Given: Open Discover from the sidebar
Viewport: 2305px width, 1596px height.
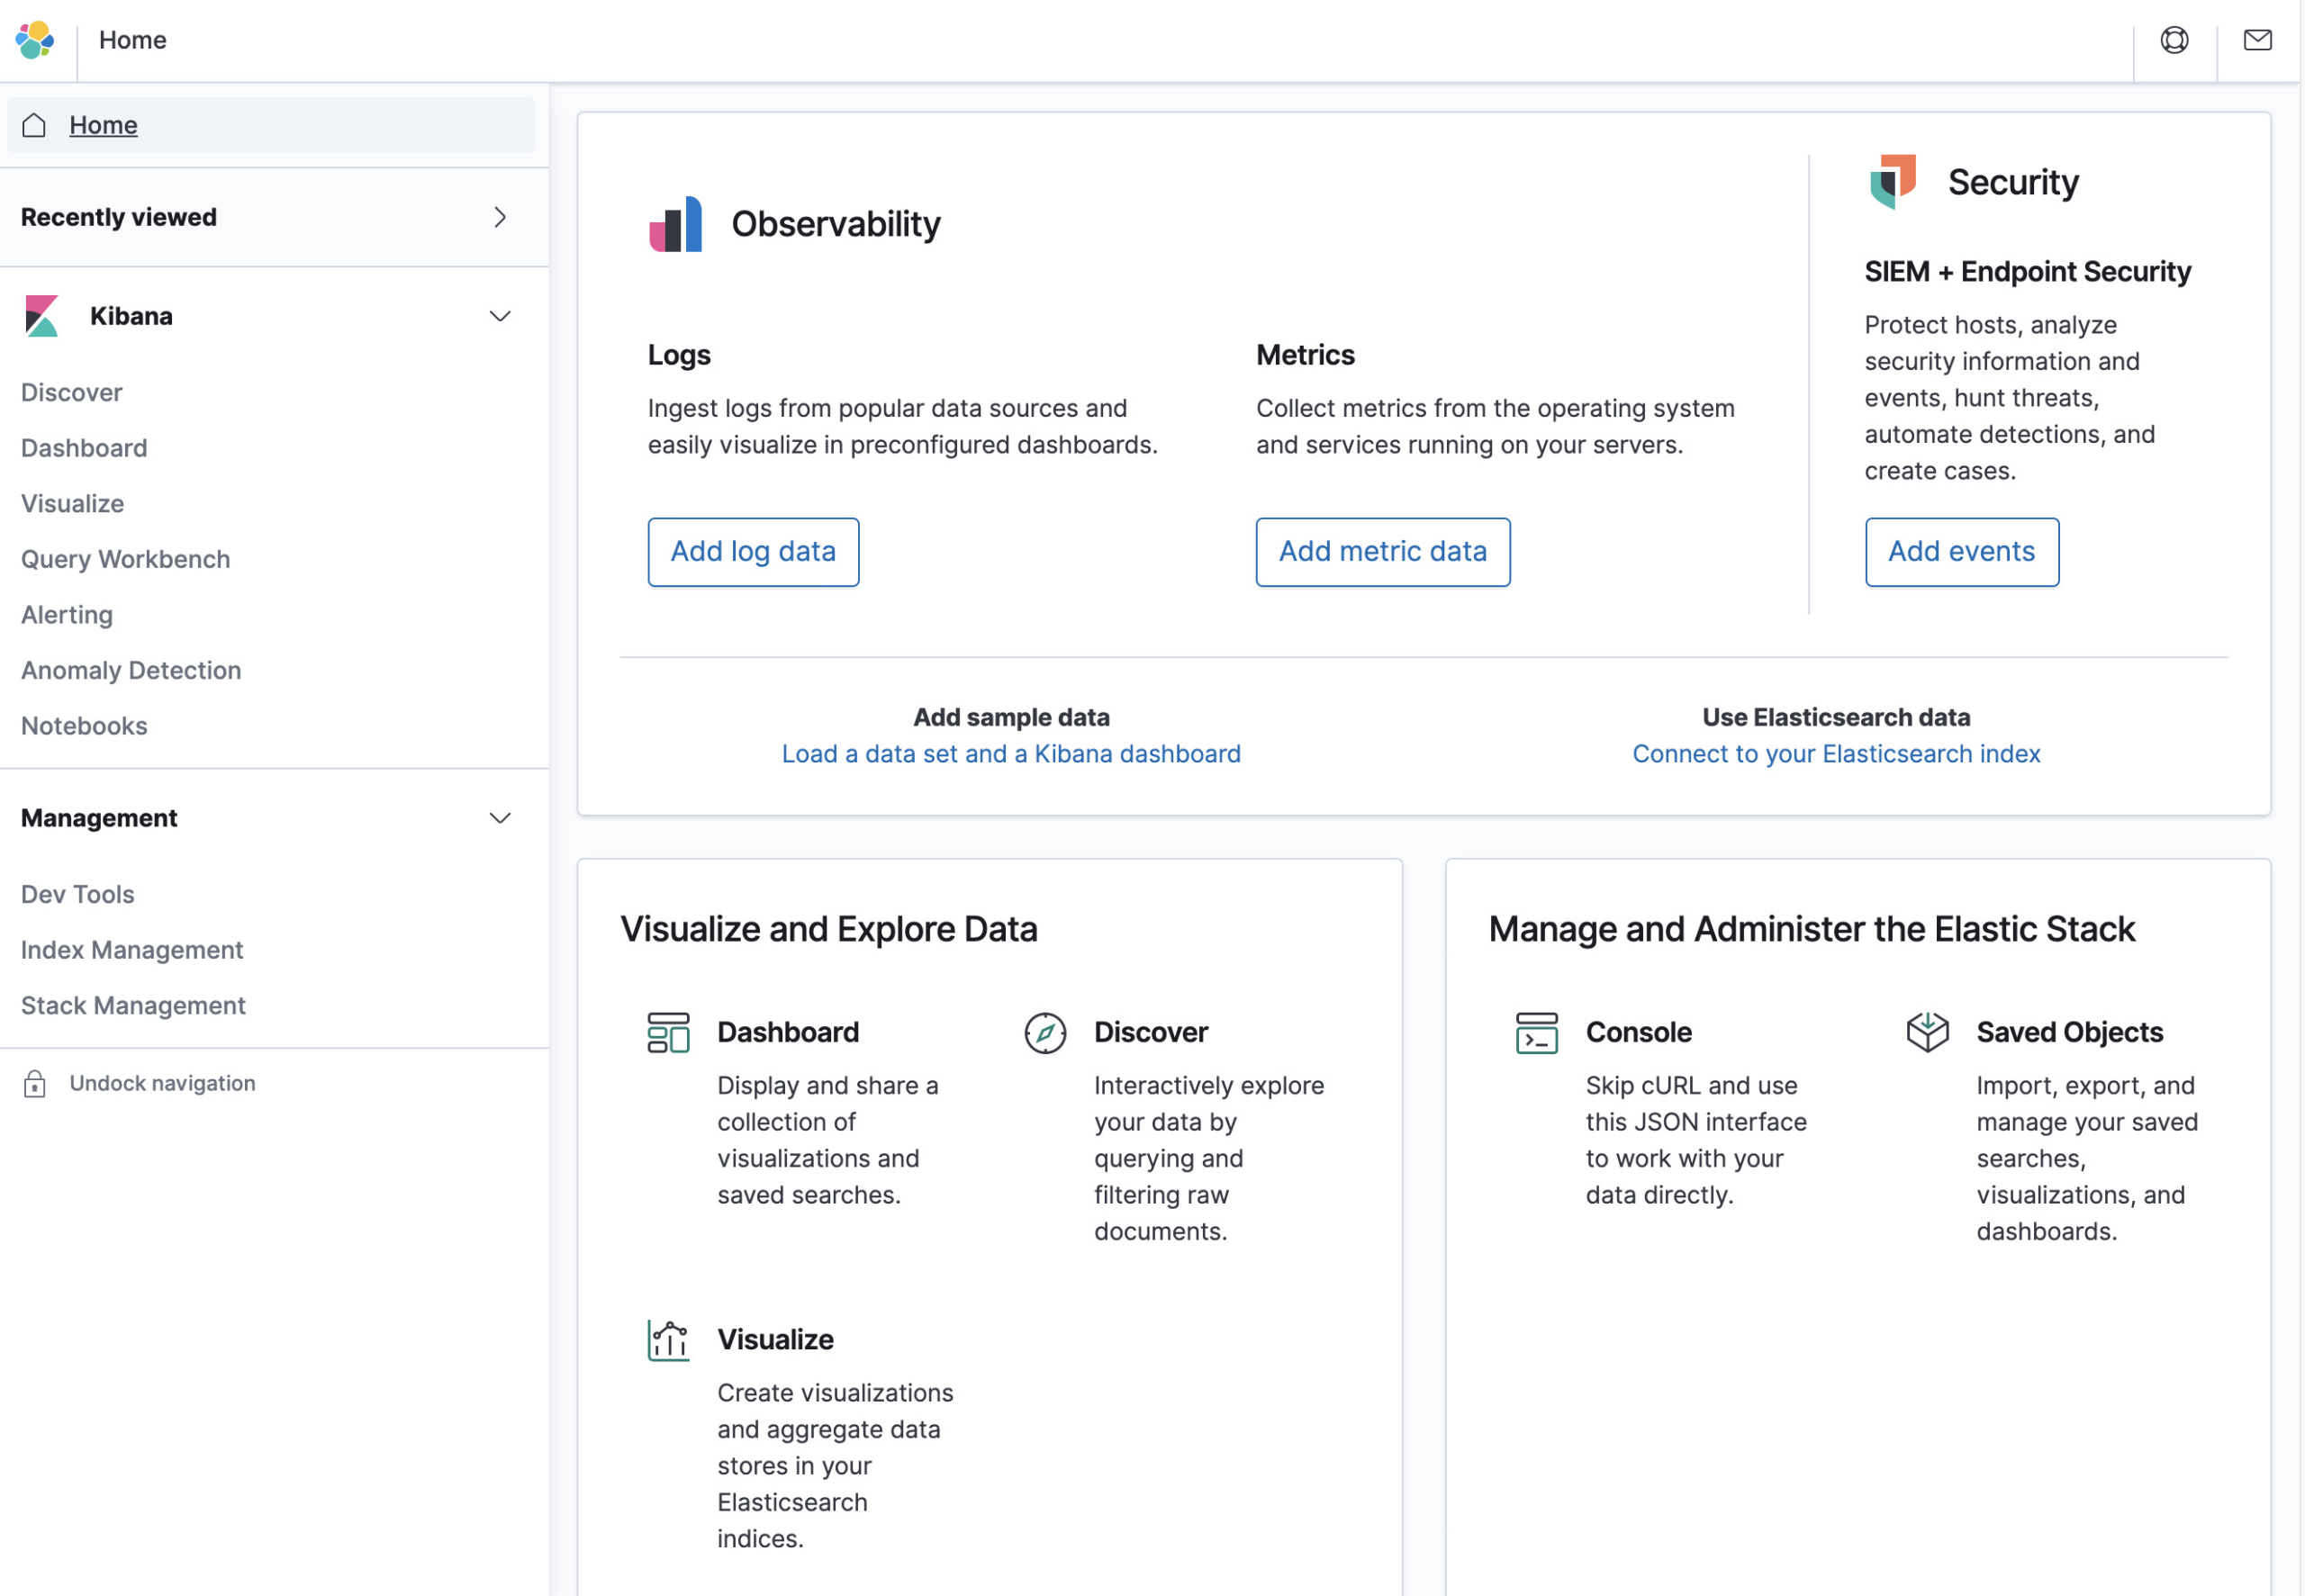Looking at the screenshot, I should coord(72,392).
